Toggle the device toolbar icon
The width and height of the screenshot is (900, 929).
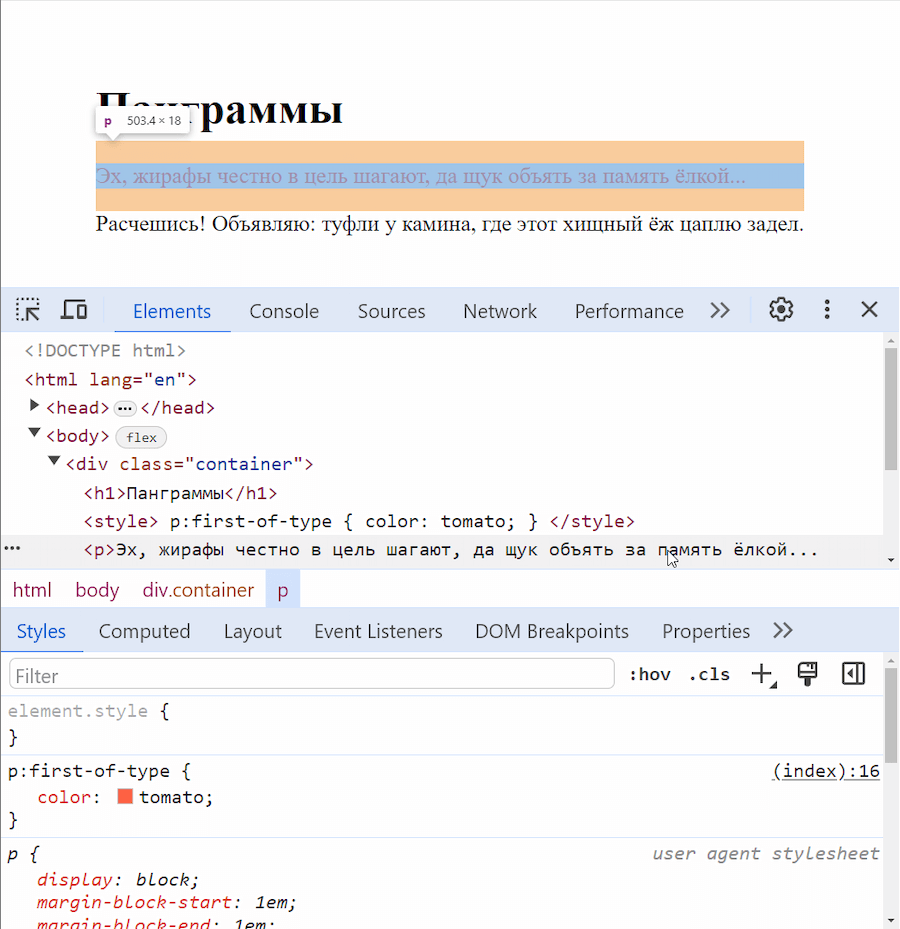click(74, 310)
